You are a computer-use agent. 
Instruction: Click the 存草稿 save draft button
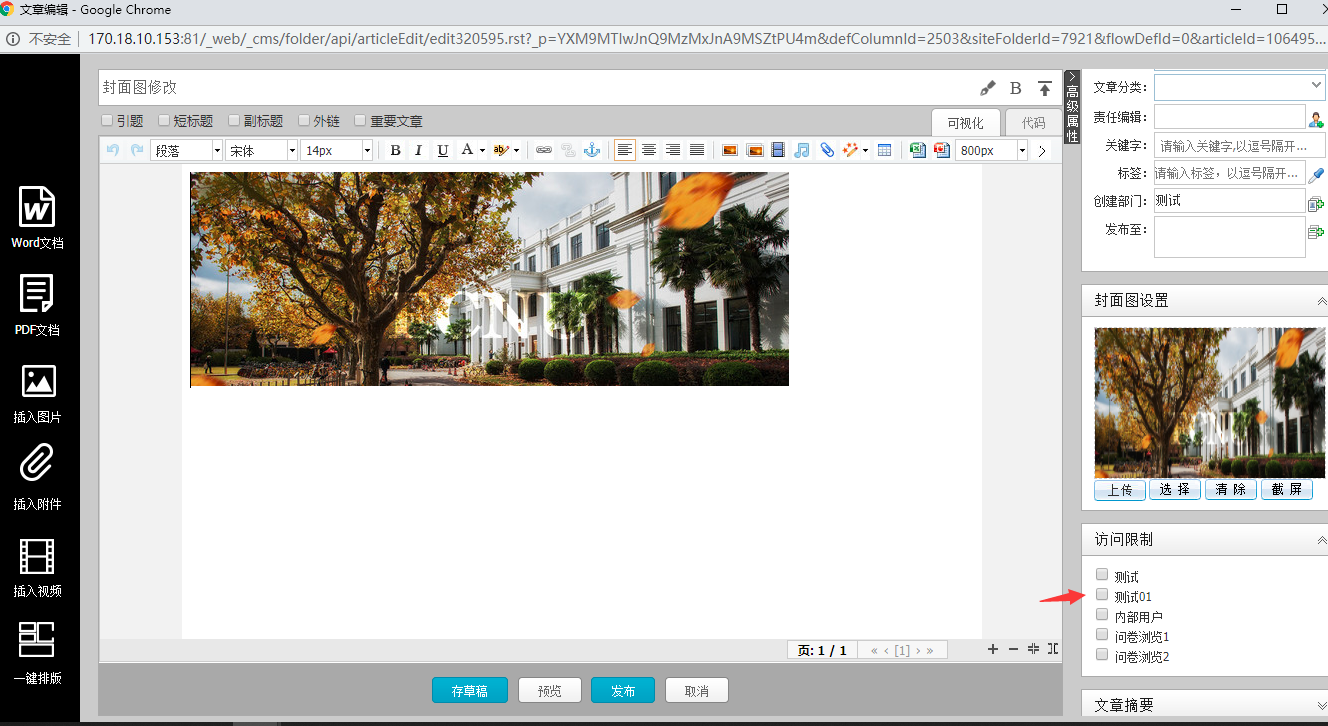point(469,690)
